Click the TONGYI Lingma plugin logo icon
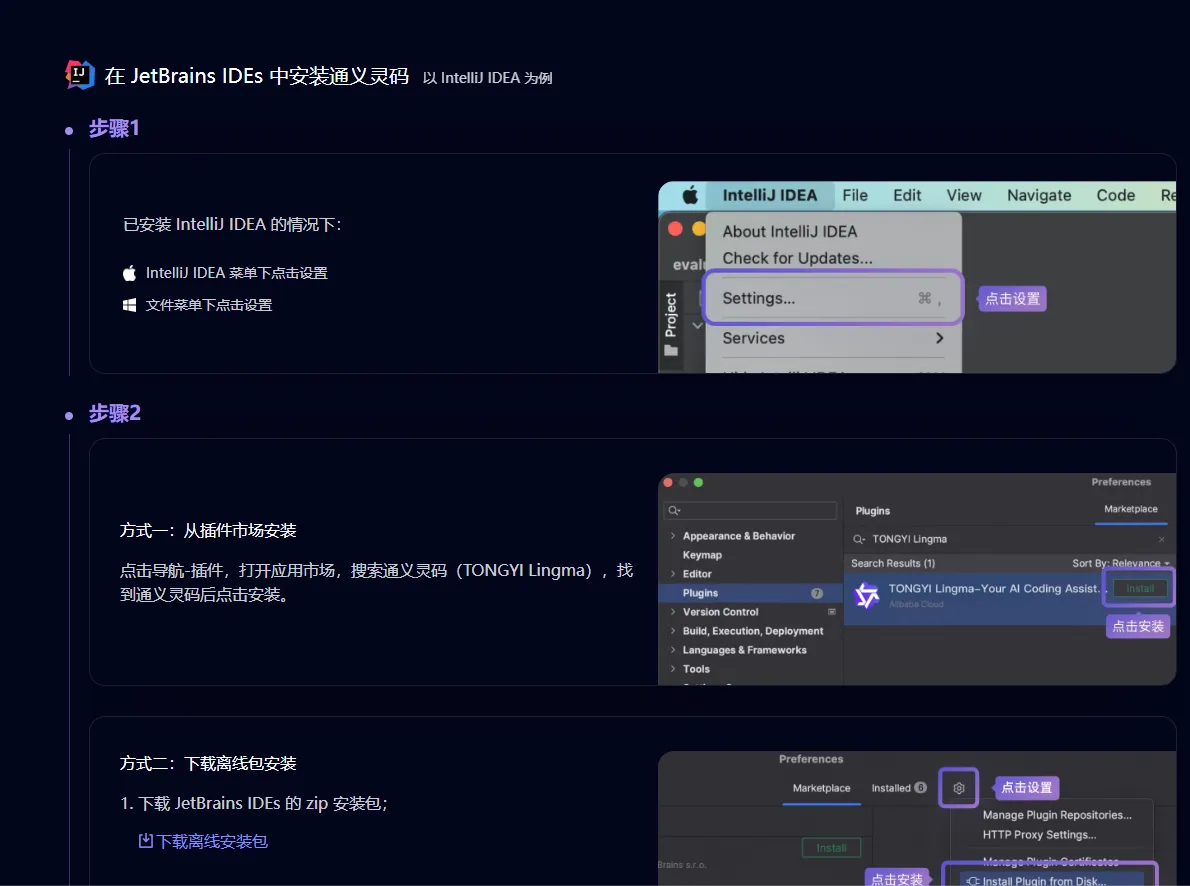The image size is (1190, 886). coord(867,596)
